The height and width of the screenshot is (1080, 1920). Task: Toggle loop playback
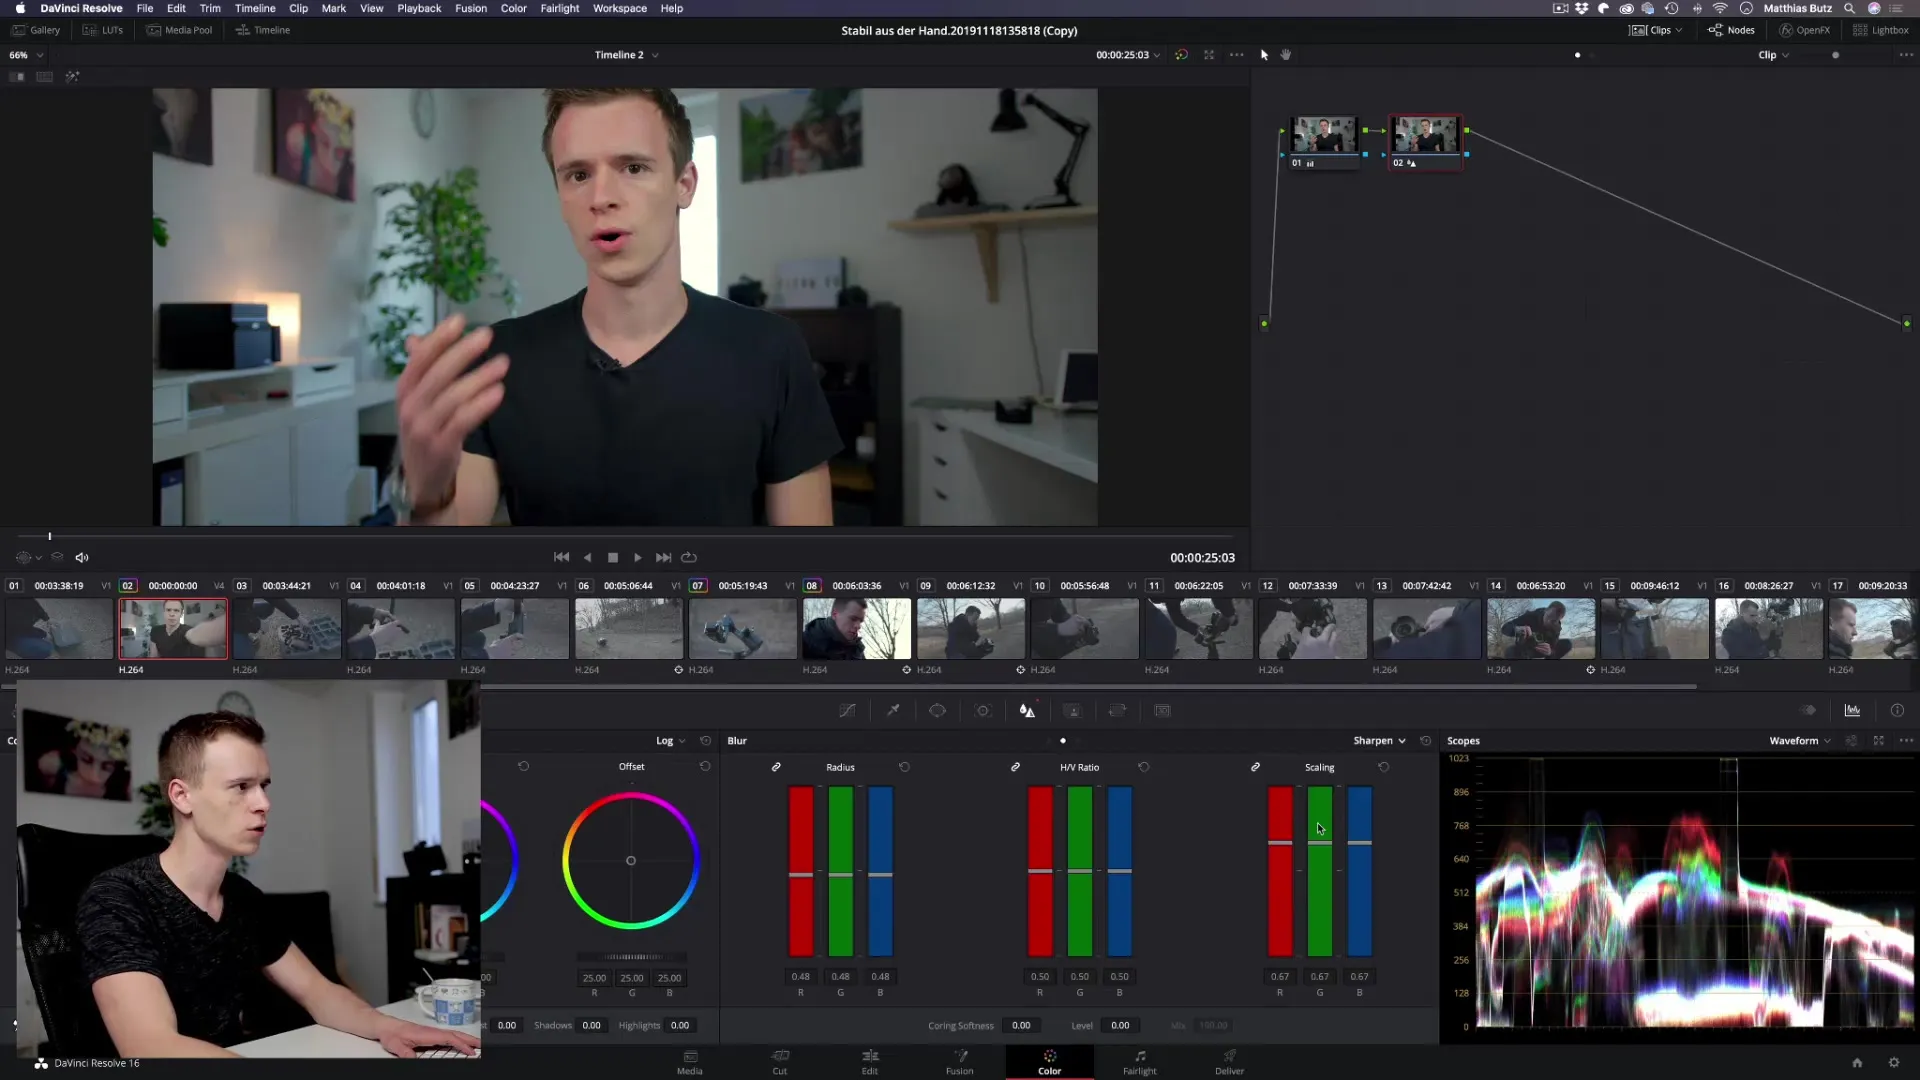[x=689, y=558]
